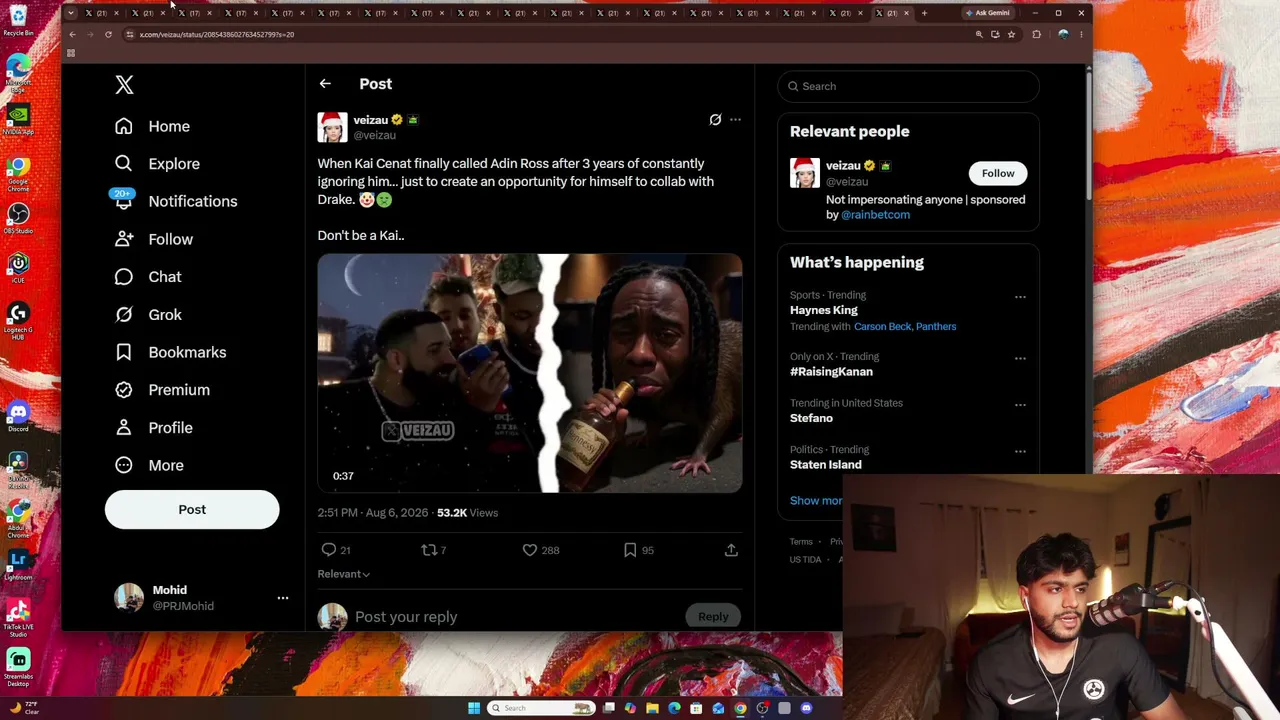Open Notifications with the 20+ badge

point(176,201)
